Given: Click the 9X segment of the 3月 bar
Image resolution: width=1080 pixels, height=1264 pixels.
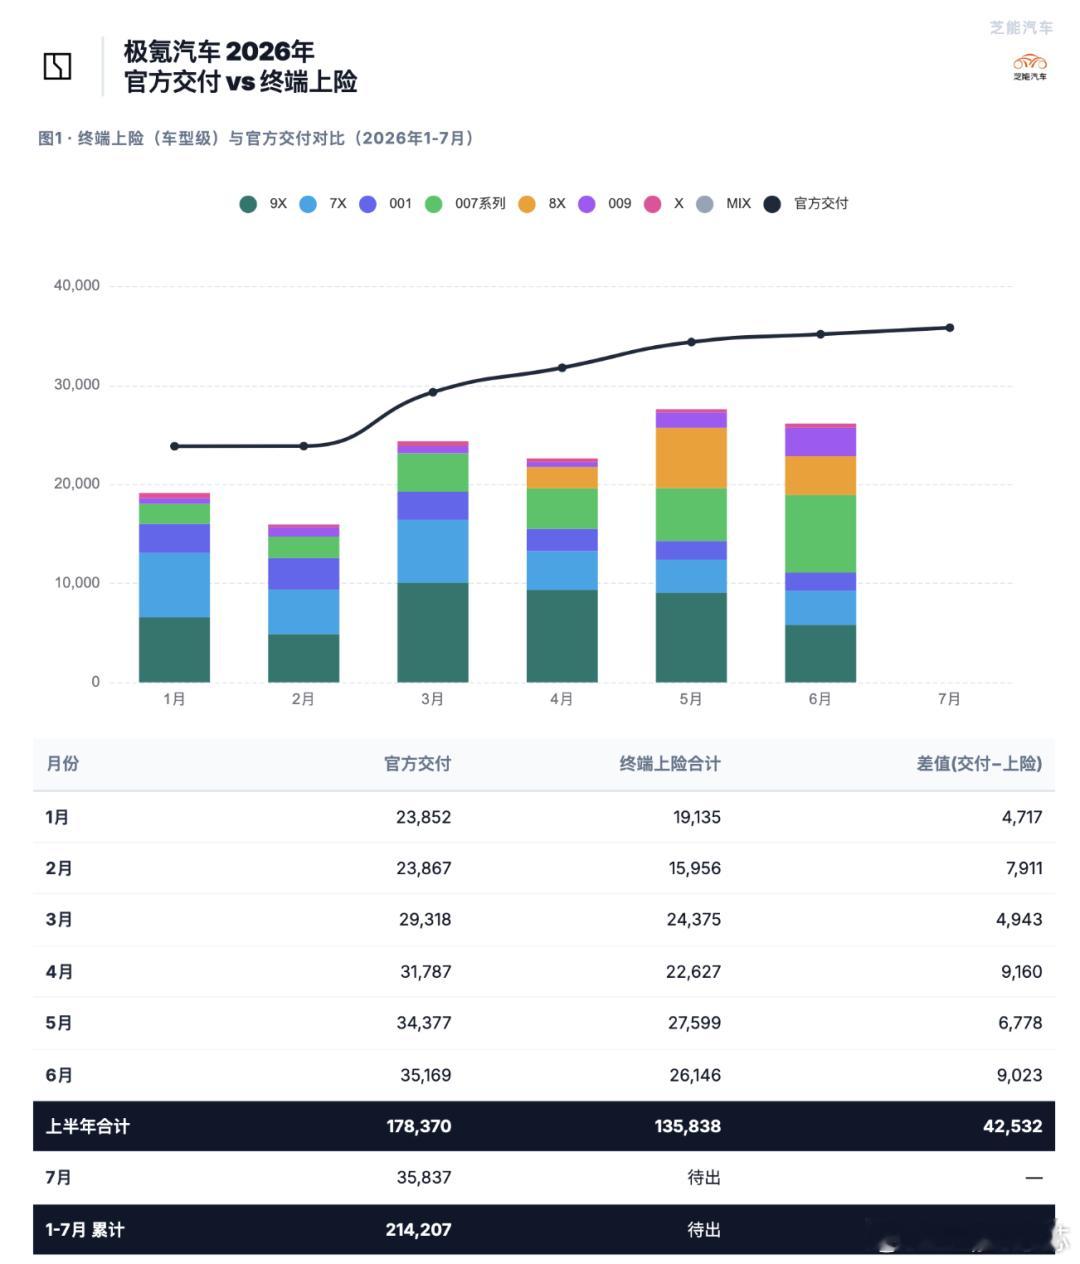Looking at the screenshot, I should click(x=433, y=632).
